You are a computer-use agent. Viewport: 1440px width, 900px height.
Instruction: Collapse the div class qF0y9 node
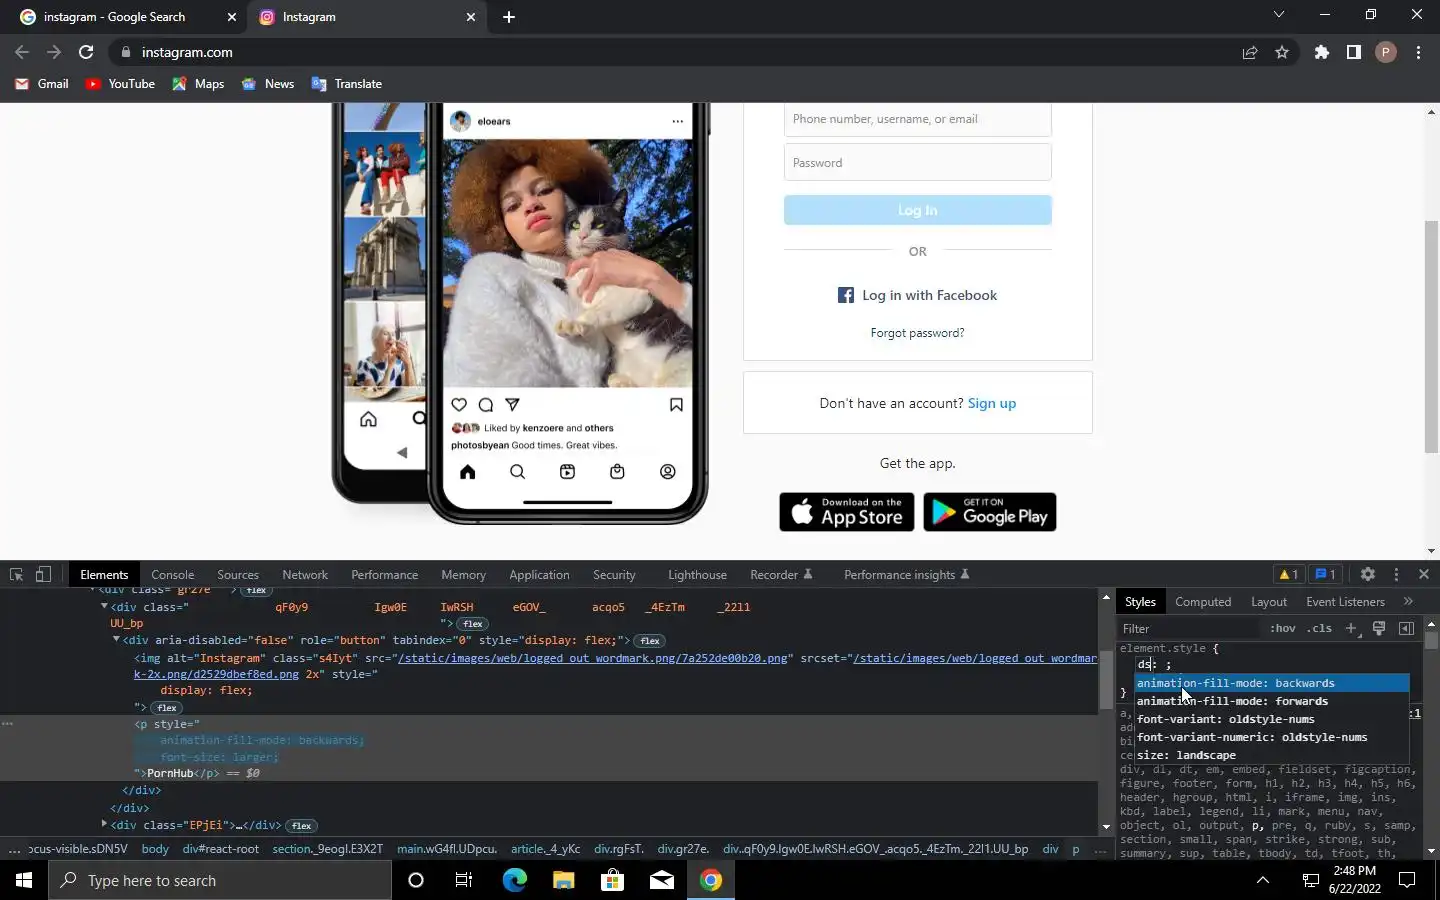[x=104, y=606]
